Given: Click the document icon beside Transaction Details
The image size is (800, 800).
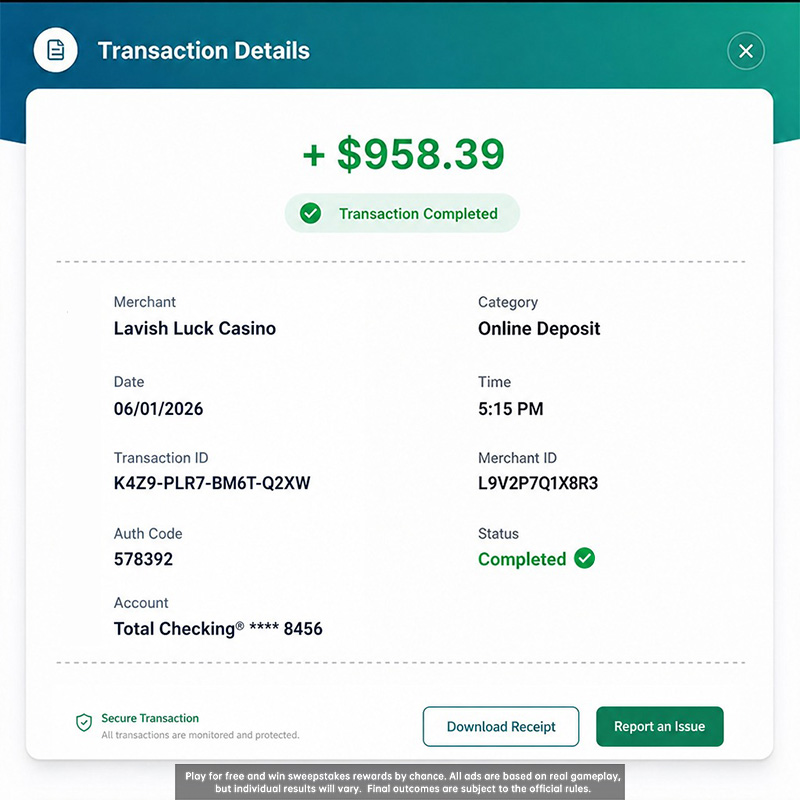Looking at the screenshot, I should [x=56, y=50].
